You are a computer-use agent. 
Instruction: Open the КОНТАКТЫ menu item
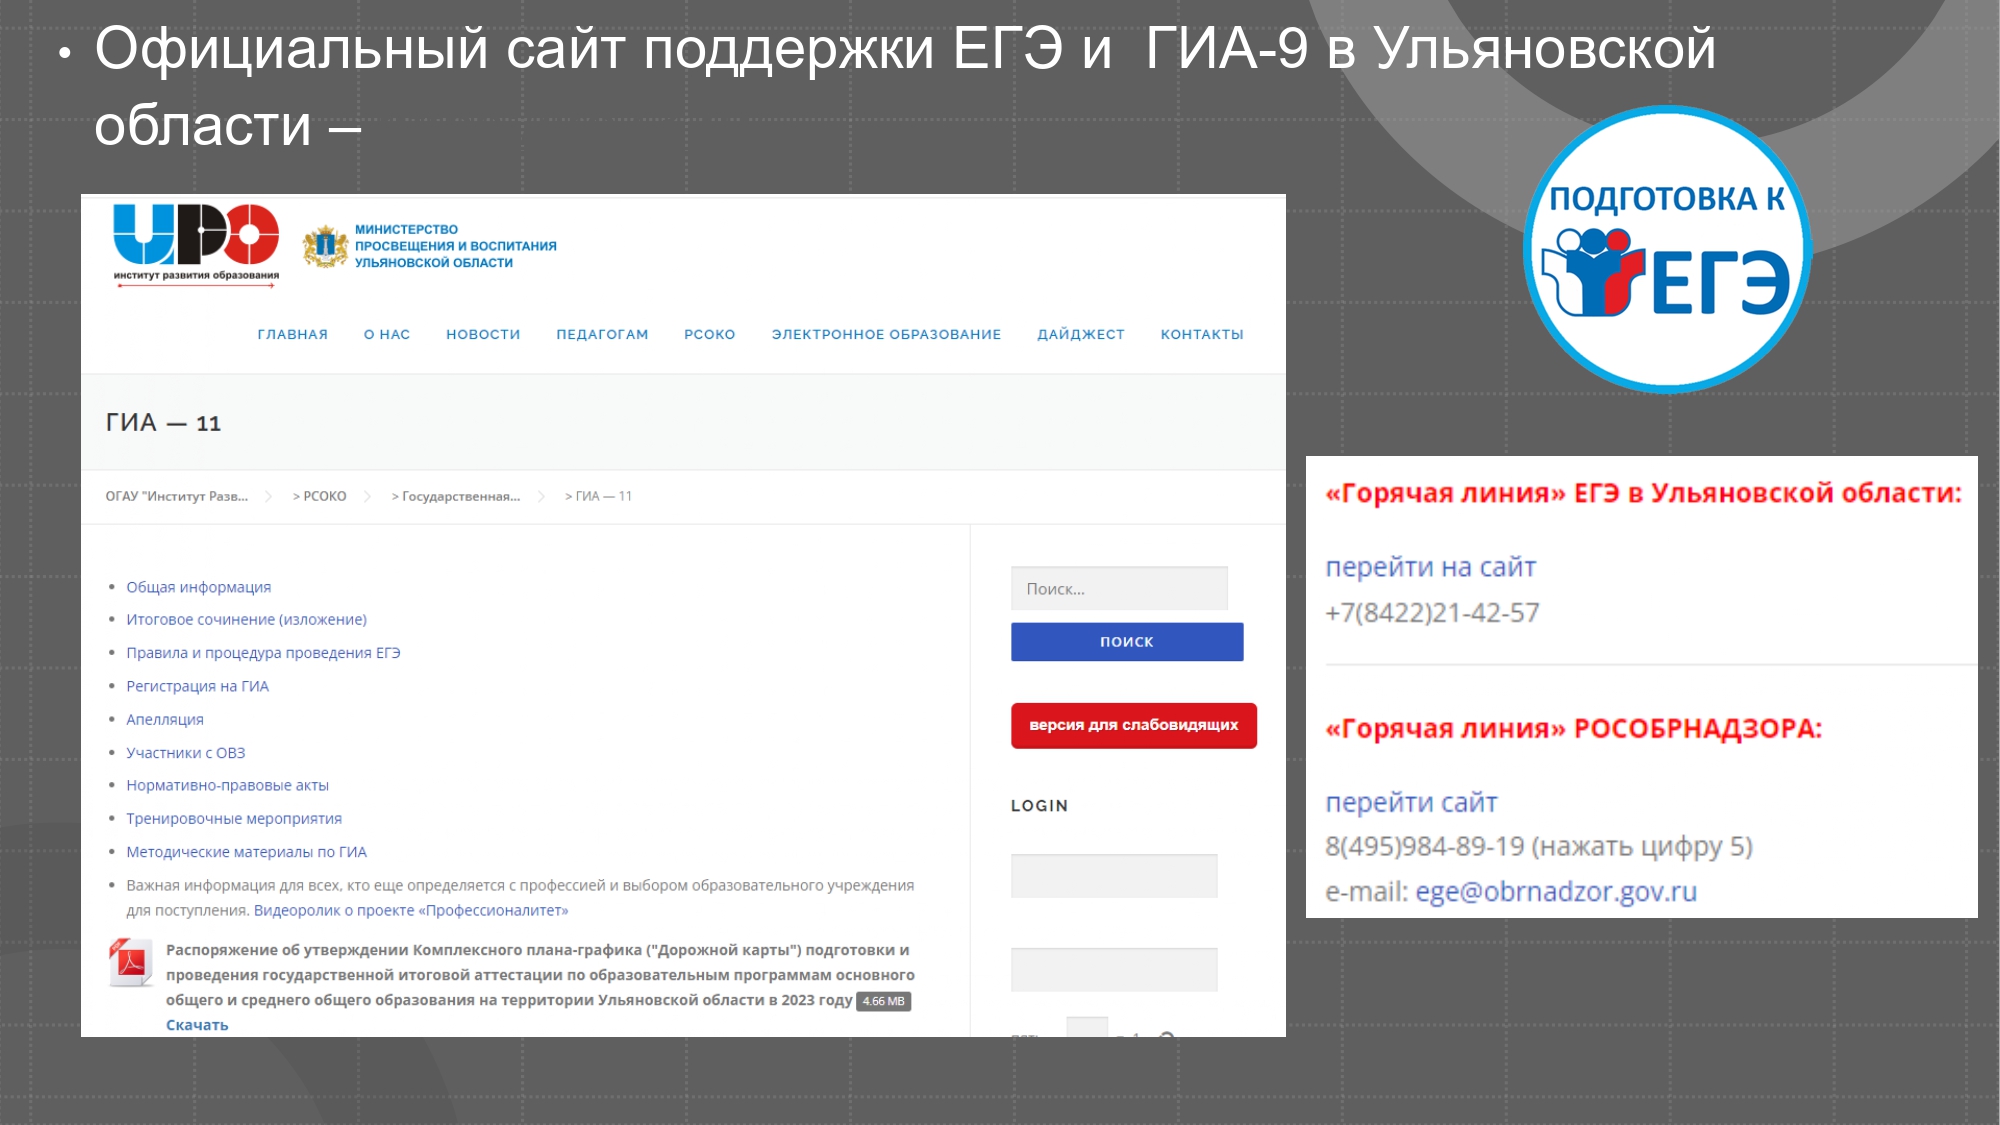[1202, 334]
